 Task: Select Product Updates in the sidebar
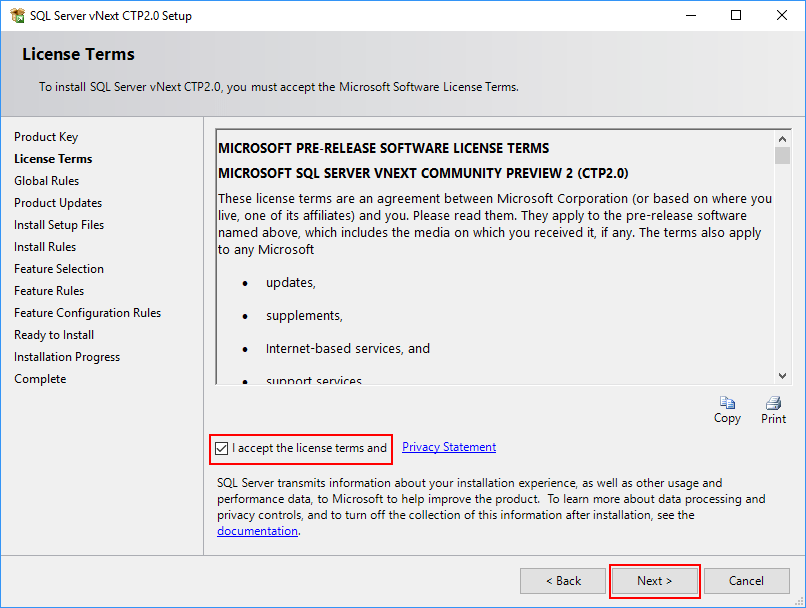[x=58, y=202]
